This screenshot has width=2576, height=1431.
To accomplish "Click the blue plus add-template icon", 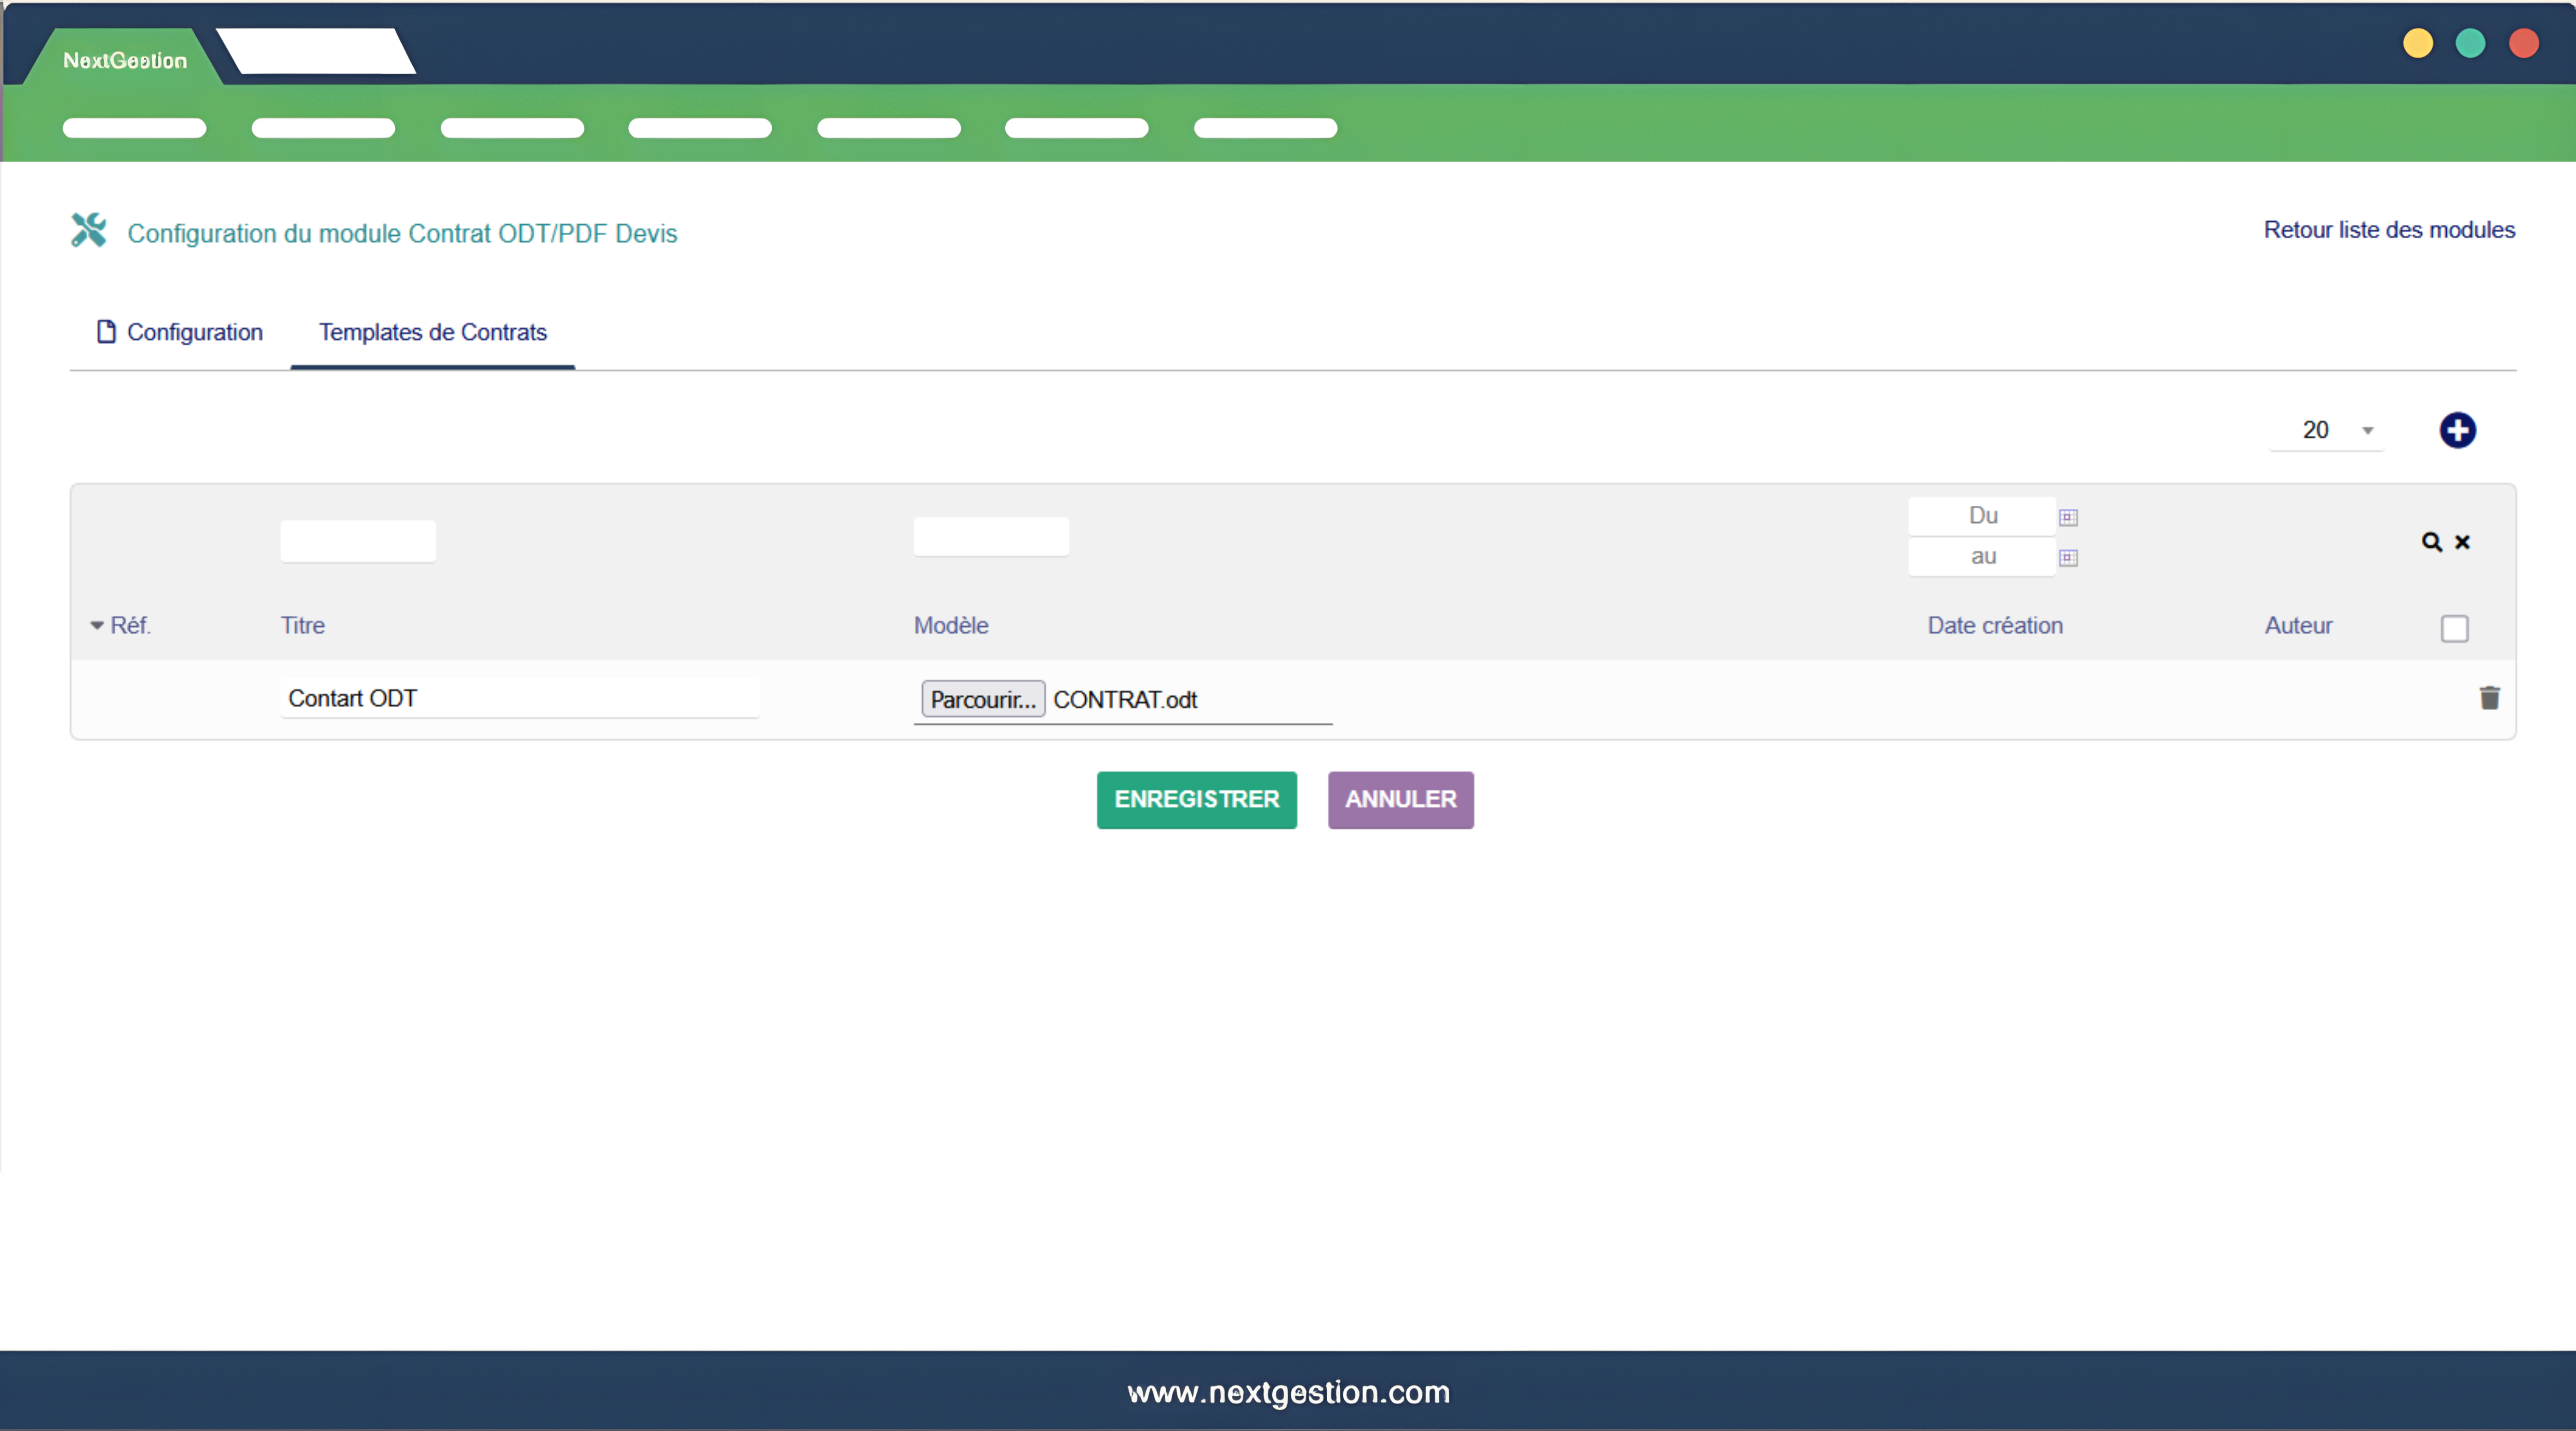I will 2457,430.
